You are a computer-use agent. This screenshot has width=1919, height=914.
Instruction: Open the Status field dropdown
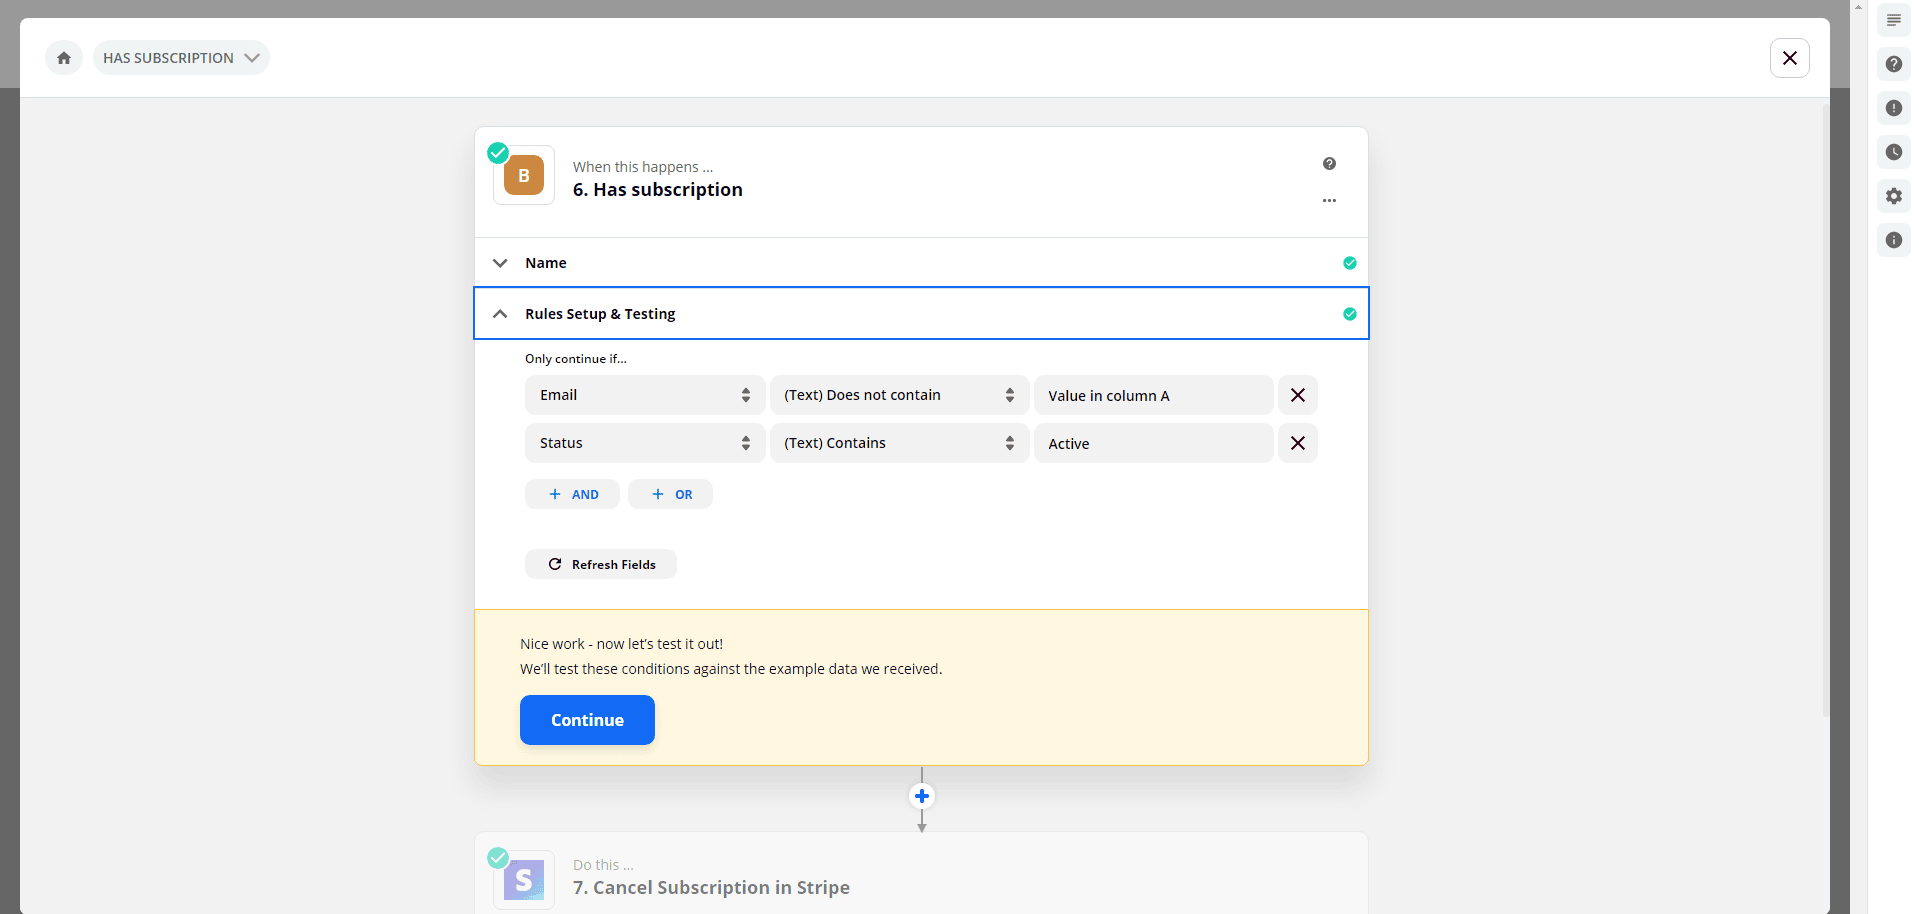(x=645, y=443)
